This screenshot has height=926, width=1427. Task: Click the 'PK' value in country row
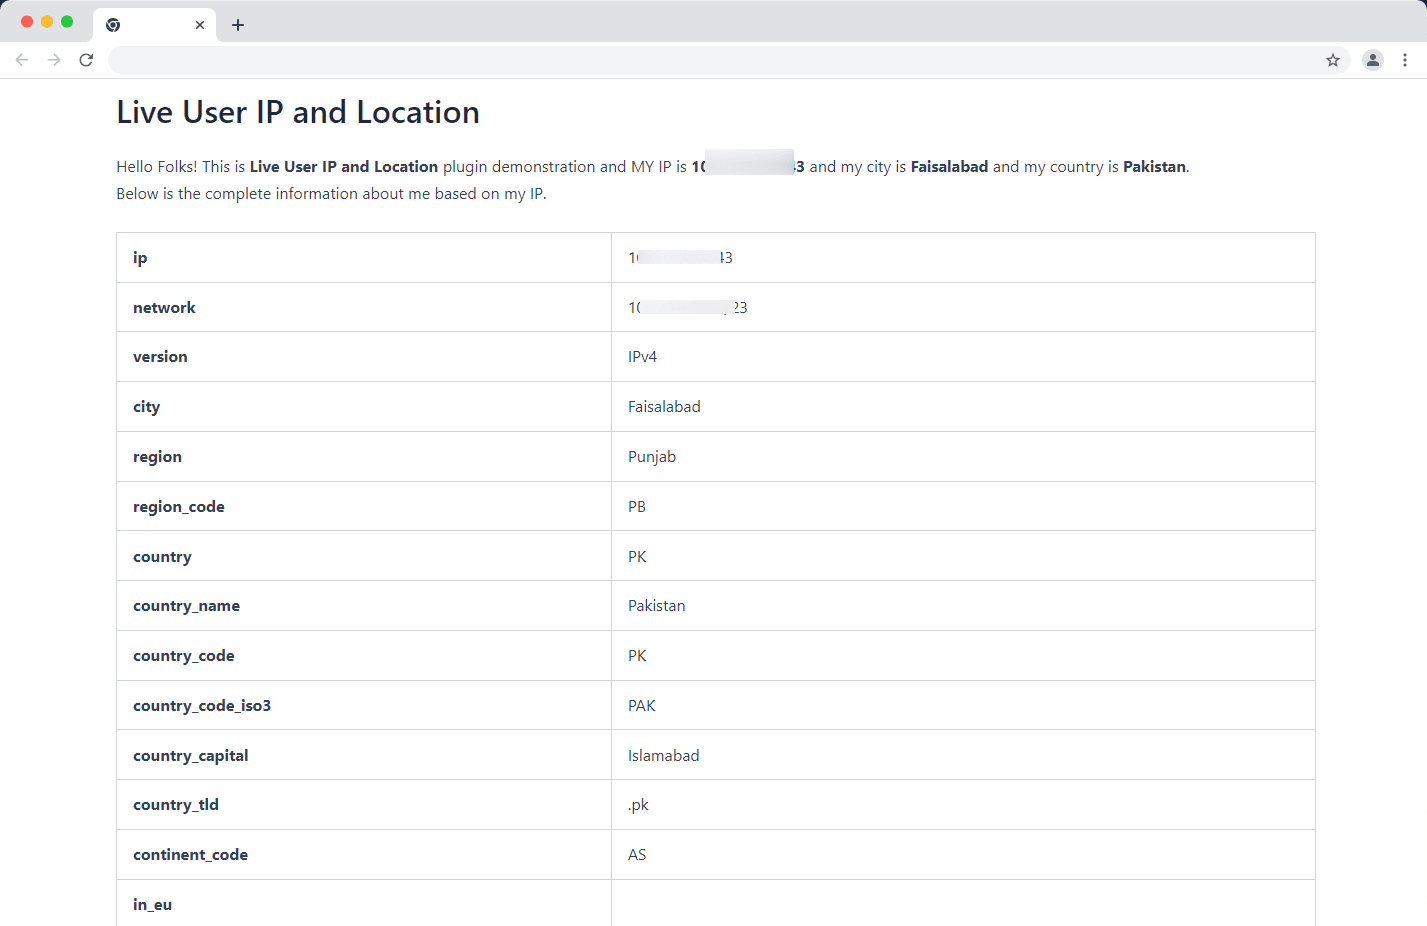click(x=637, y=557)
